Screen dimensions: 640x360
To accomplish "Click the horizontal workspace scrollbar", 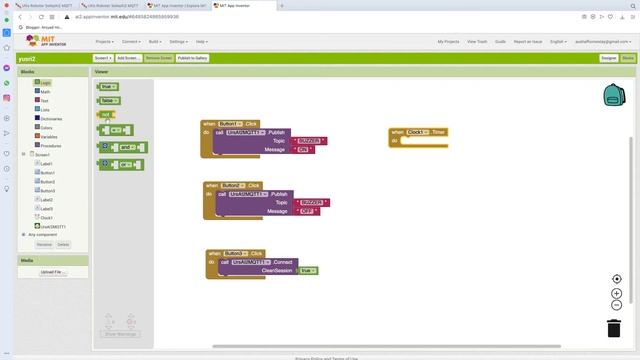I will point(387,346).
